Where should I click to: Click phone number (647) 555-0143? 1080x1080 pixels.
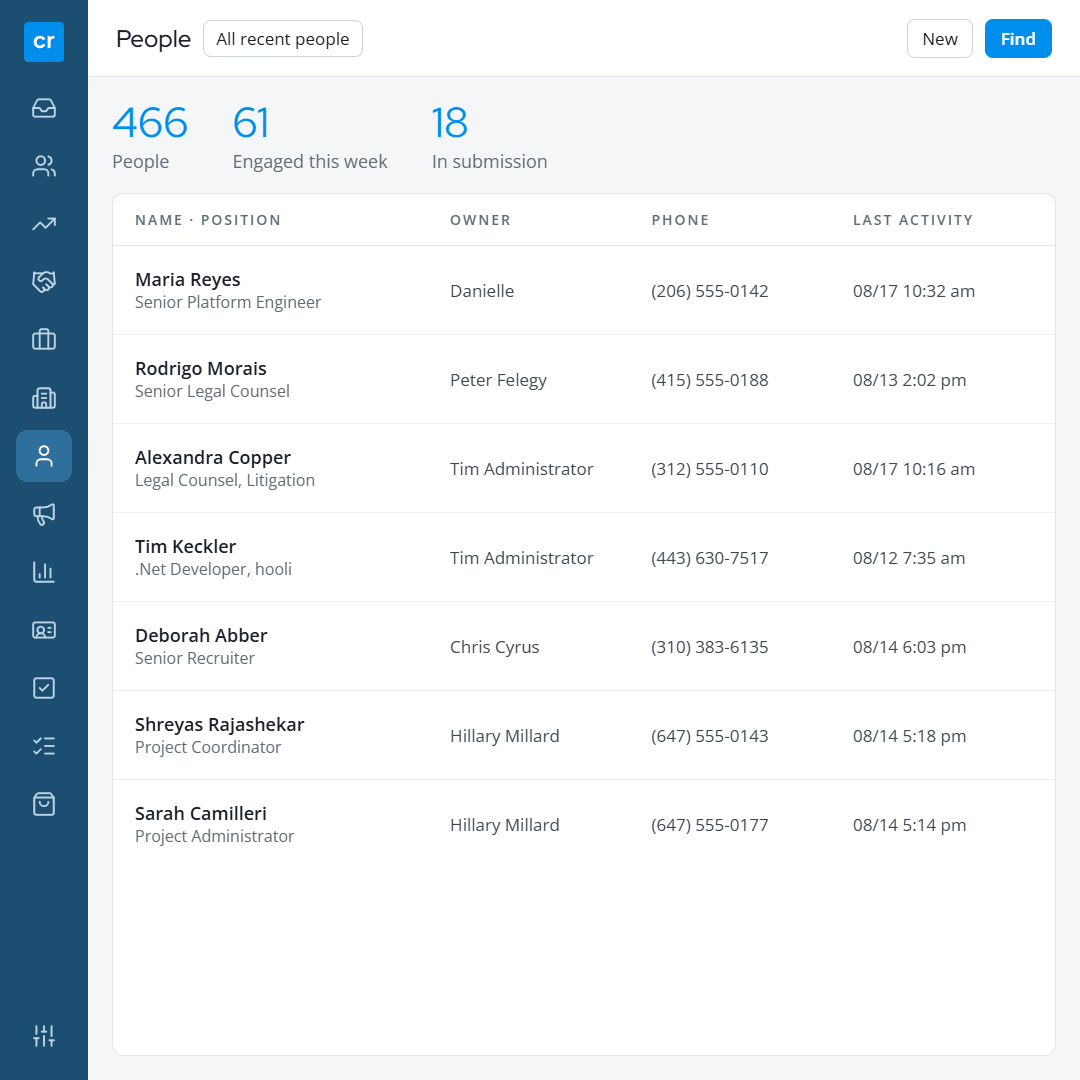point(709,736)
